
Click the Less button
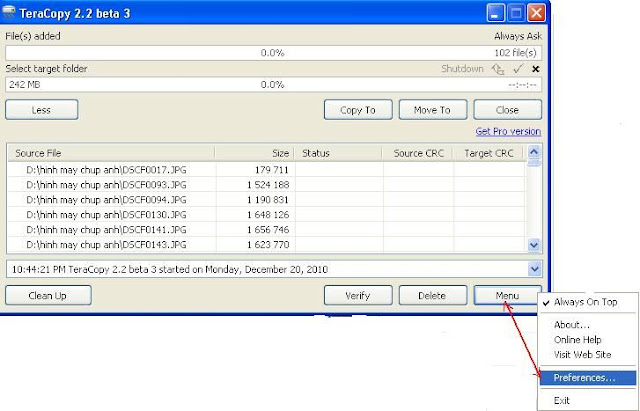[41, 110]
